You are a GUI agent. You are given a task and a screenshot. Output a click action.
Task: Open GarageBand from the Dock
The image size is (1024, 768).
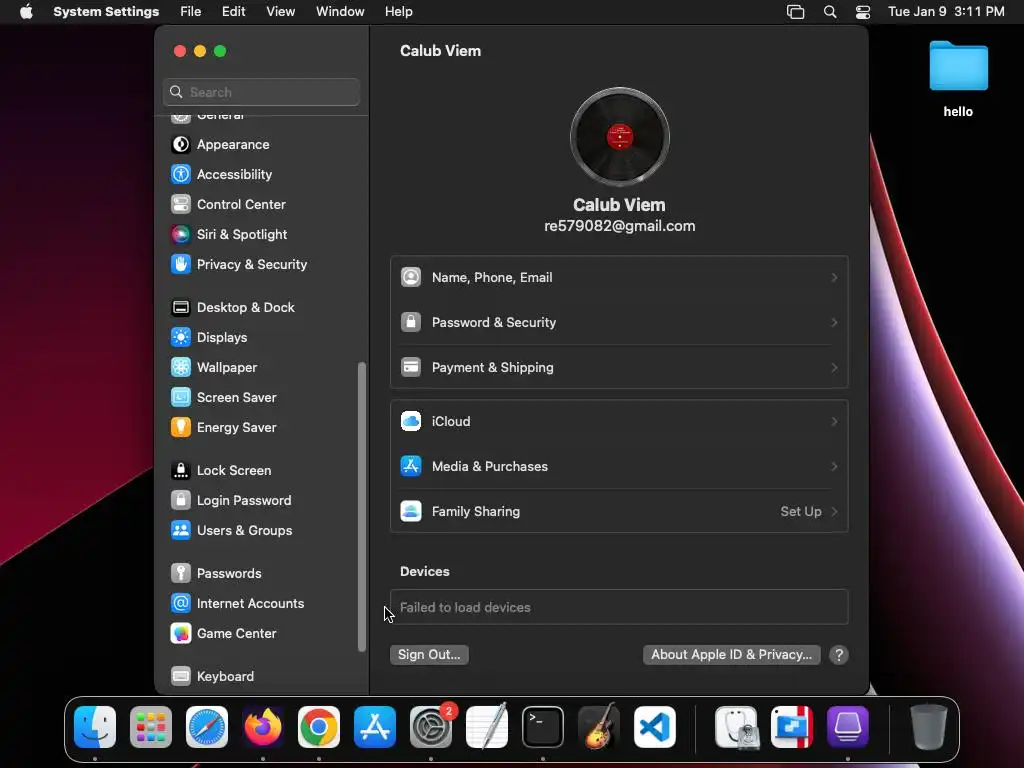599,727
